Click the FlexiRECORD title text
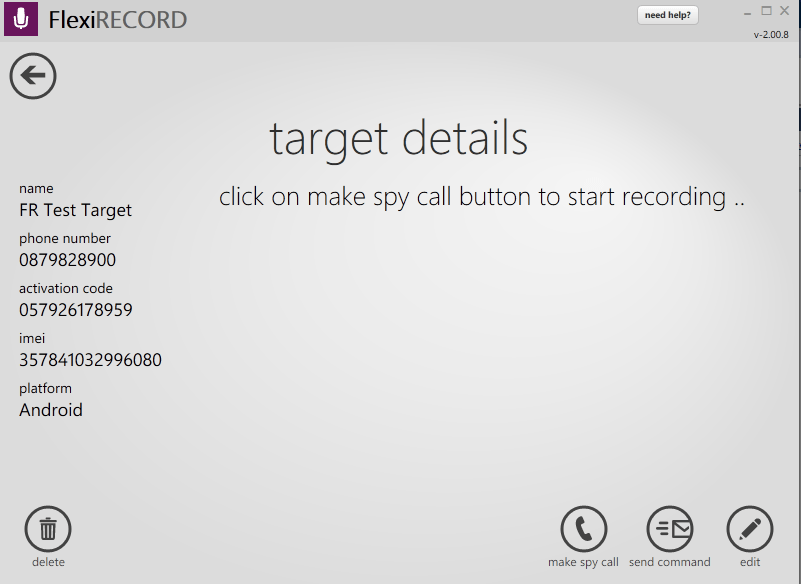The width and height of the screenshot is (801, 584). 118,20
